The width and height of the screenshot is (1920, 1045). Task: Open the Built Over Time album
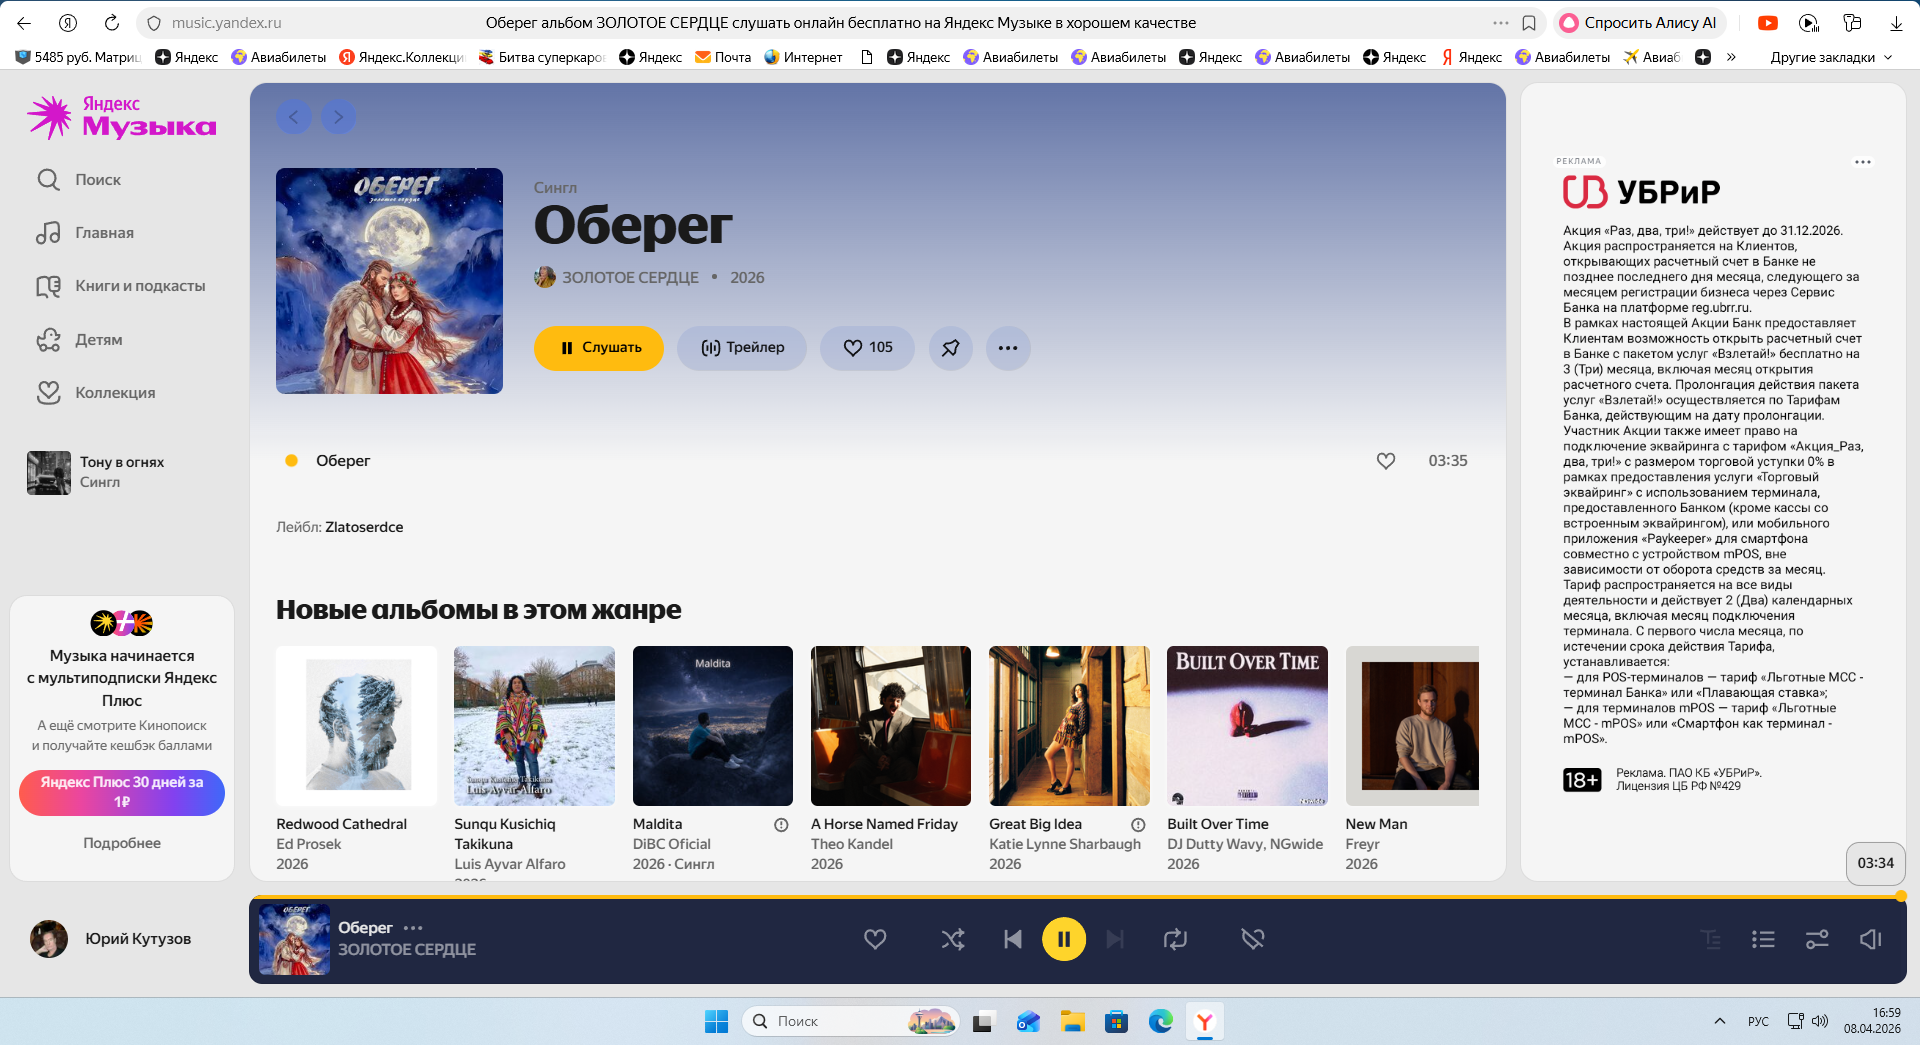(1247, 726)
